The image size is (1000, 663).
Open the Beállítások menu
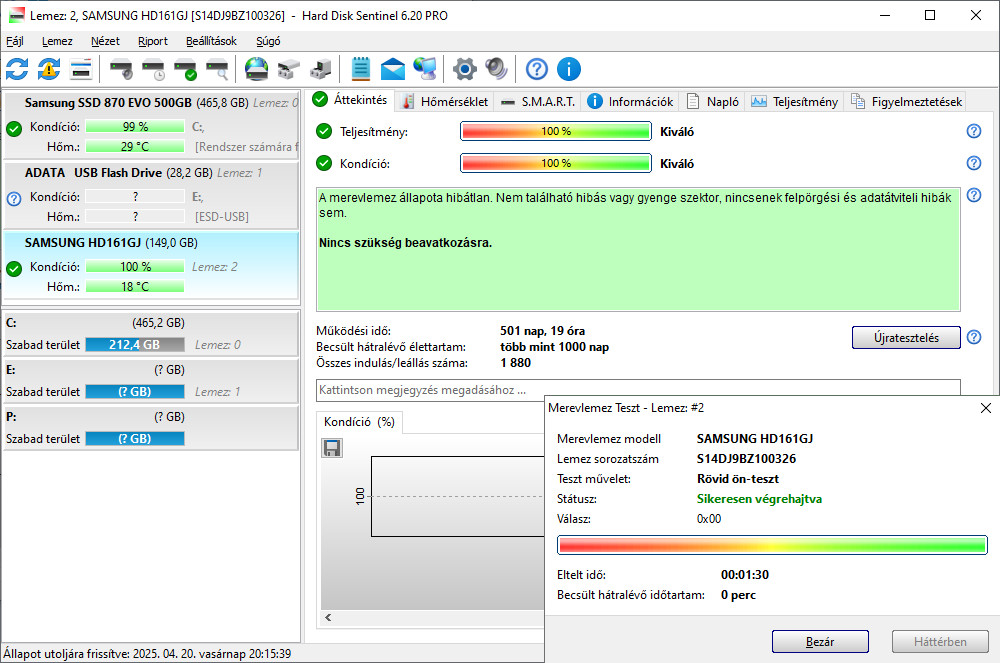[211, 41]
